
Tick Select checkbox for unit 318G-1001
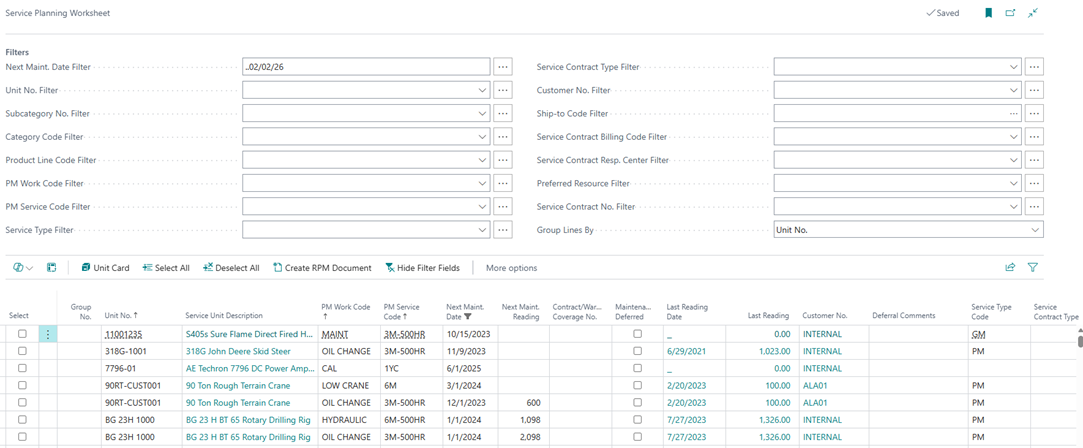coord(22,351)
